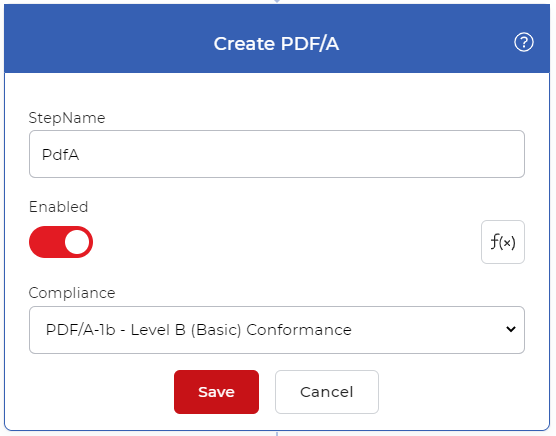Click the Create PDF/A header title
556x436 pixels.
(x=276, y=44)
